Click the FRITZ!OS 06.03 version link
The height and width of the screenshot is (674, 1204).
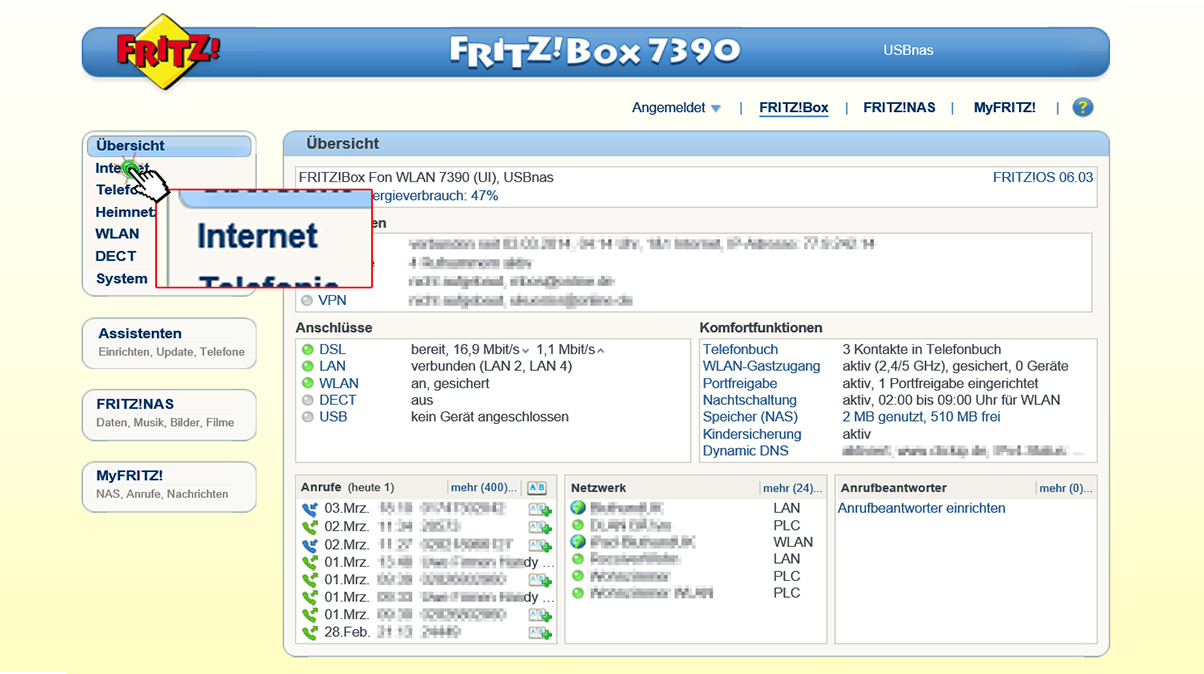[1043, 178]
